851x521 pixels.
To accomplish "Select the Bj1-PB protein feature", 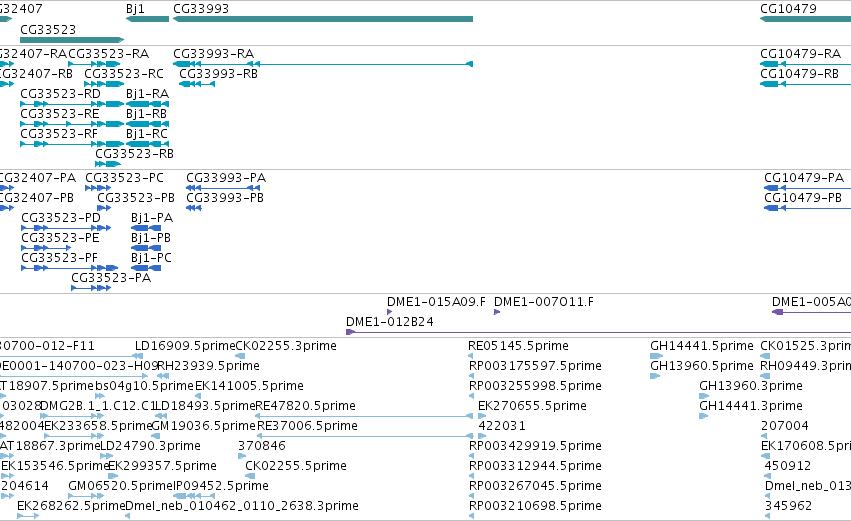I will coord(146,248).
